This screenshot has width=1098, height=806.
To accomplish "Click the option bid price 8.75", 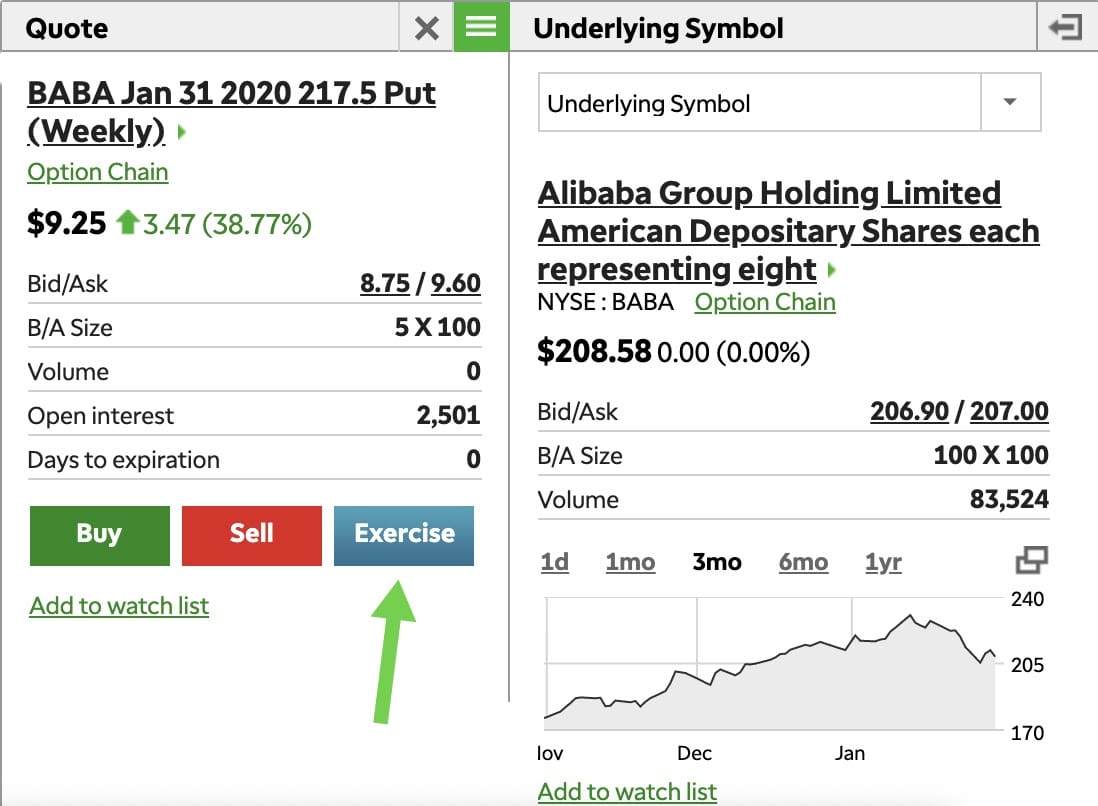I will 384,284.
